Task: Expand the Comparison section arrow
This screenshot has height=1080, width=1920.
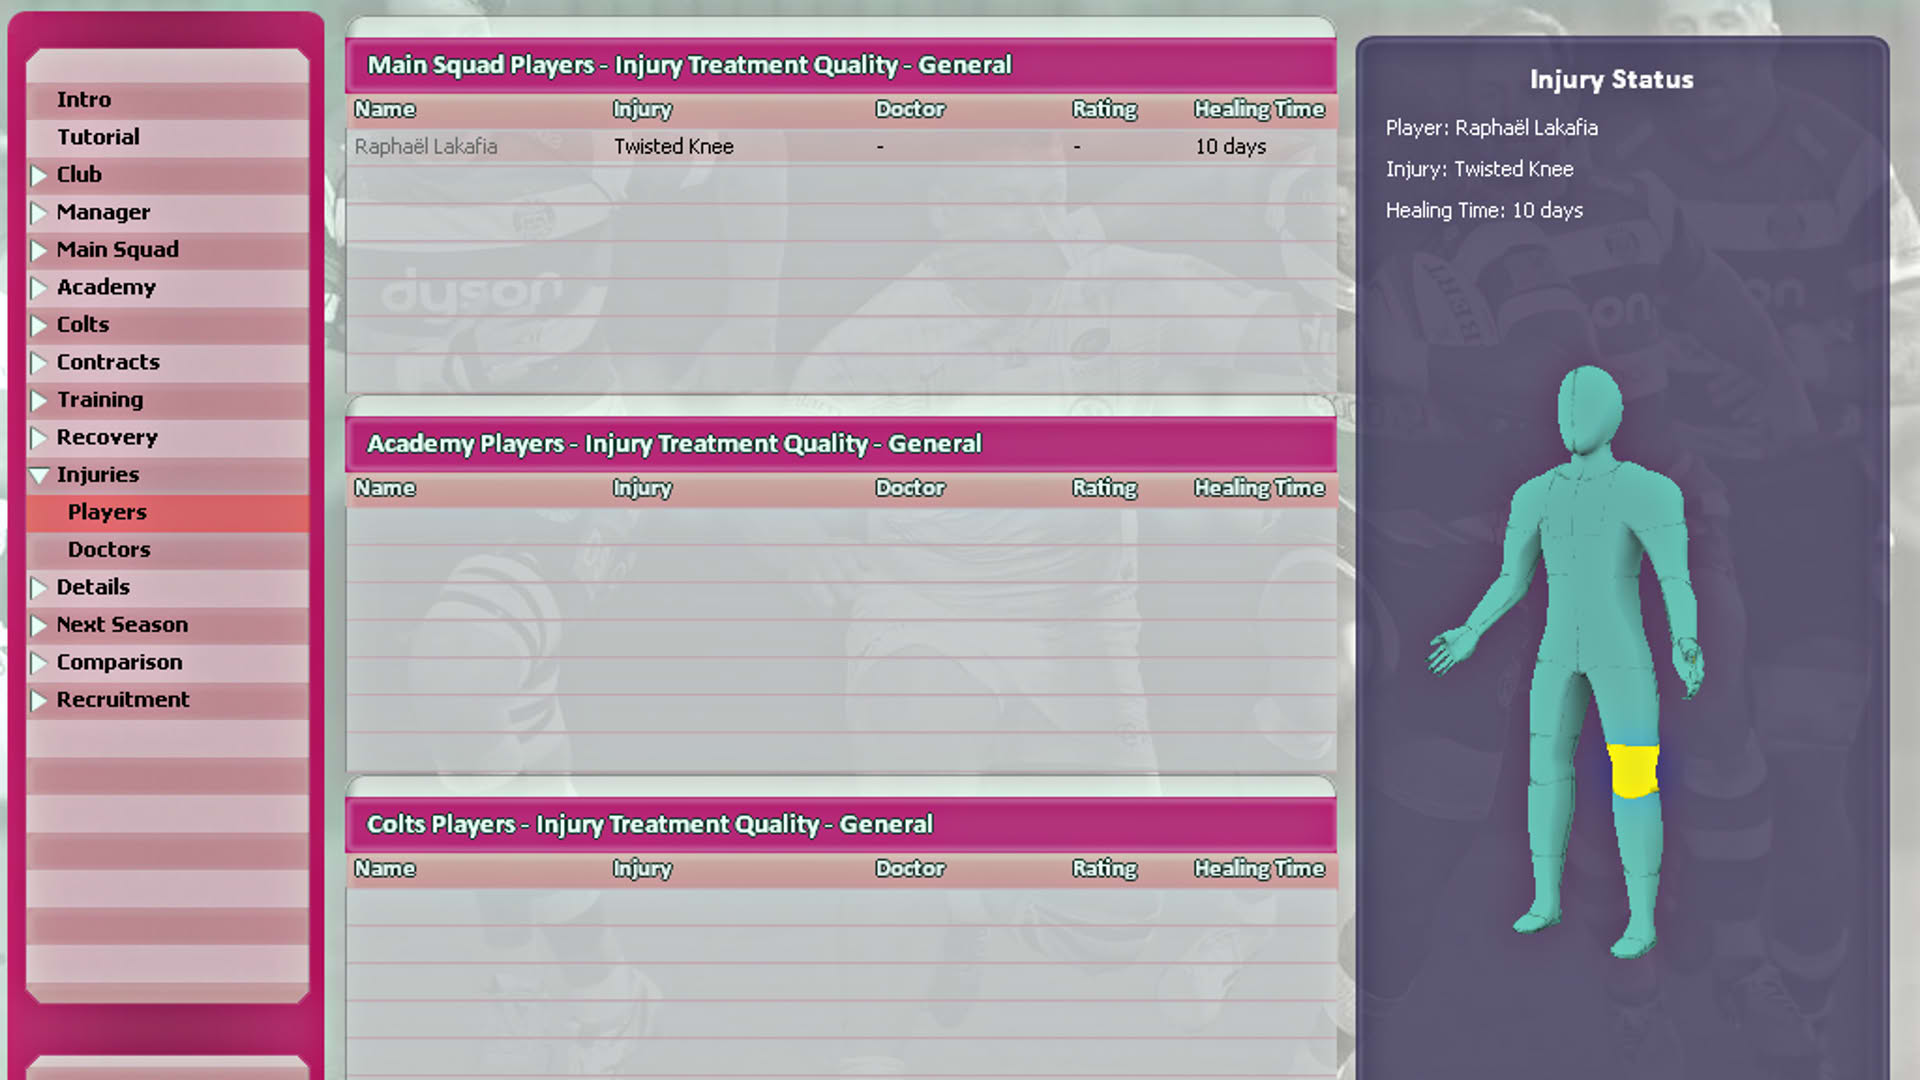Action: [39, 663]
